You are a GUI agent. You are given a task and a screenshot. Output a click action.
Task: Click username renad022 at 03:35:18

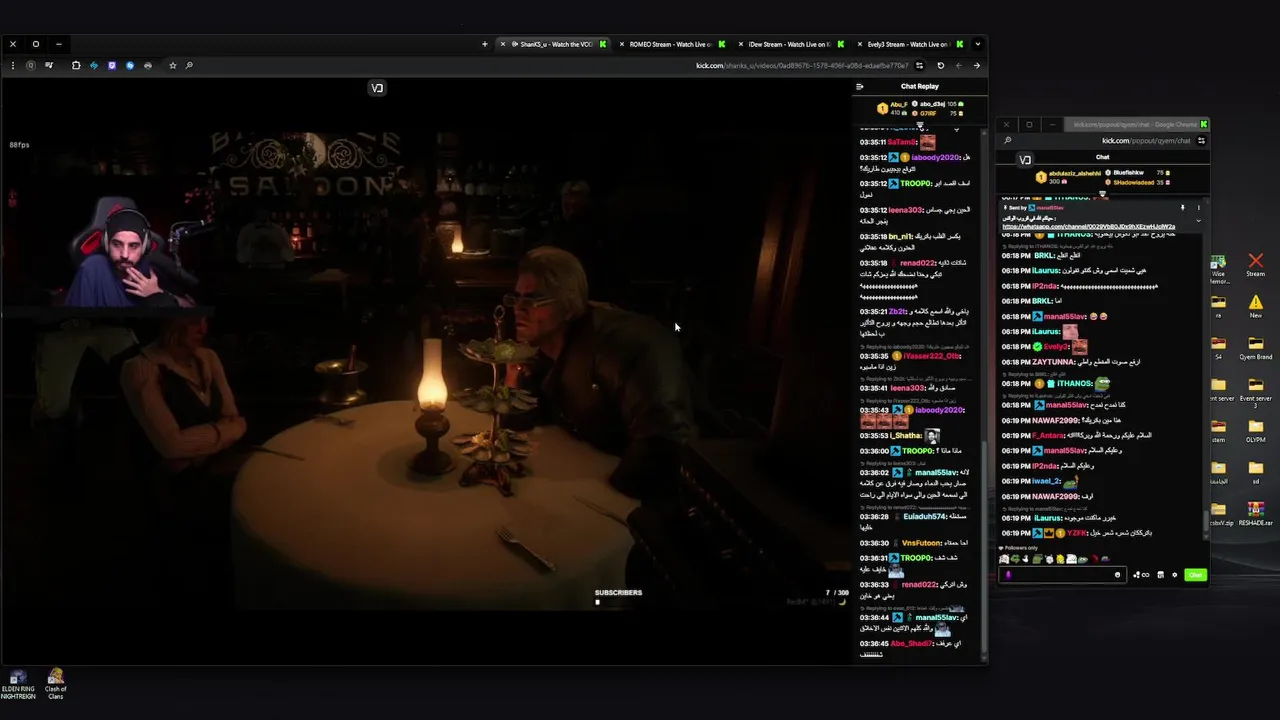(917, 263)
